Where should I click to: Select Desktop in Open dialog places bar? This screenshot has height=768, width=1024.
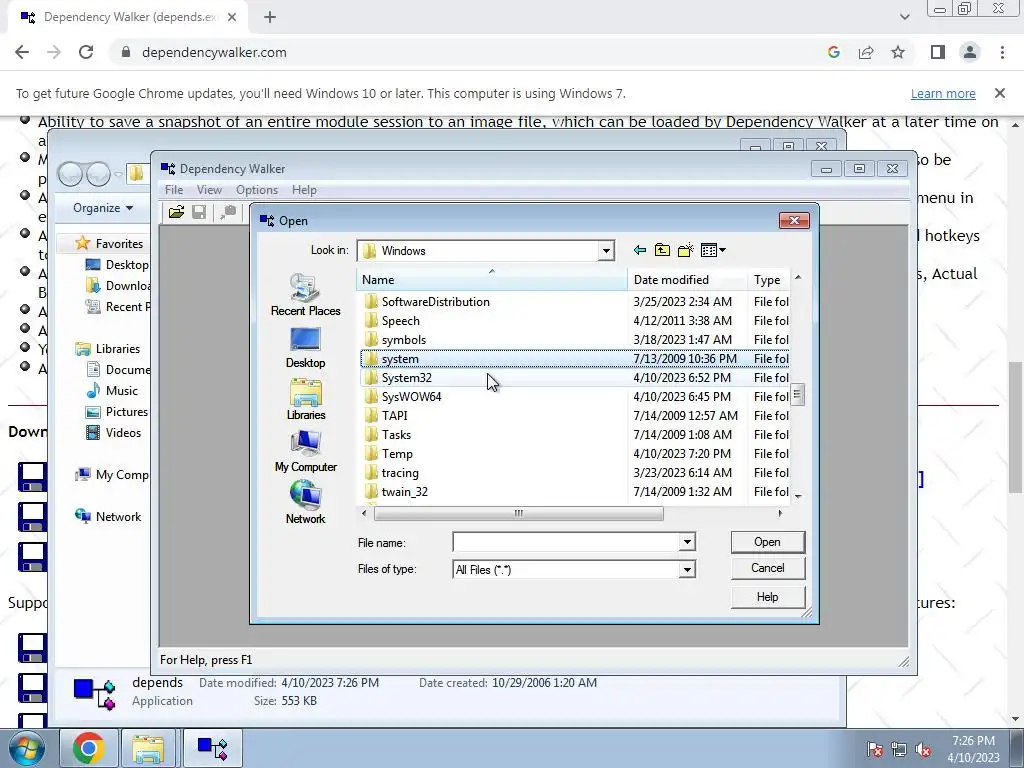305,348
